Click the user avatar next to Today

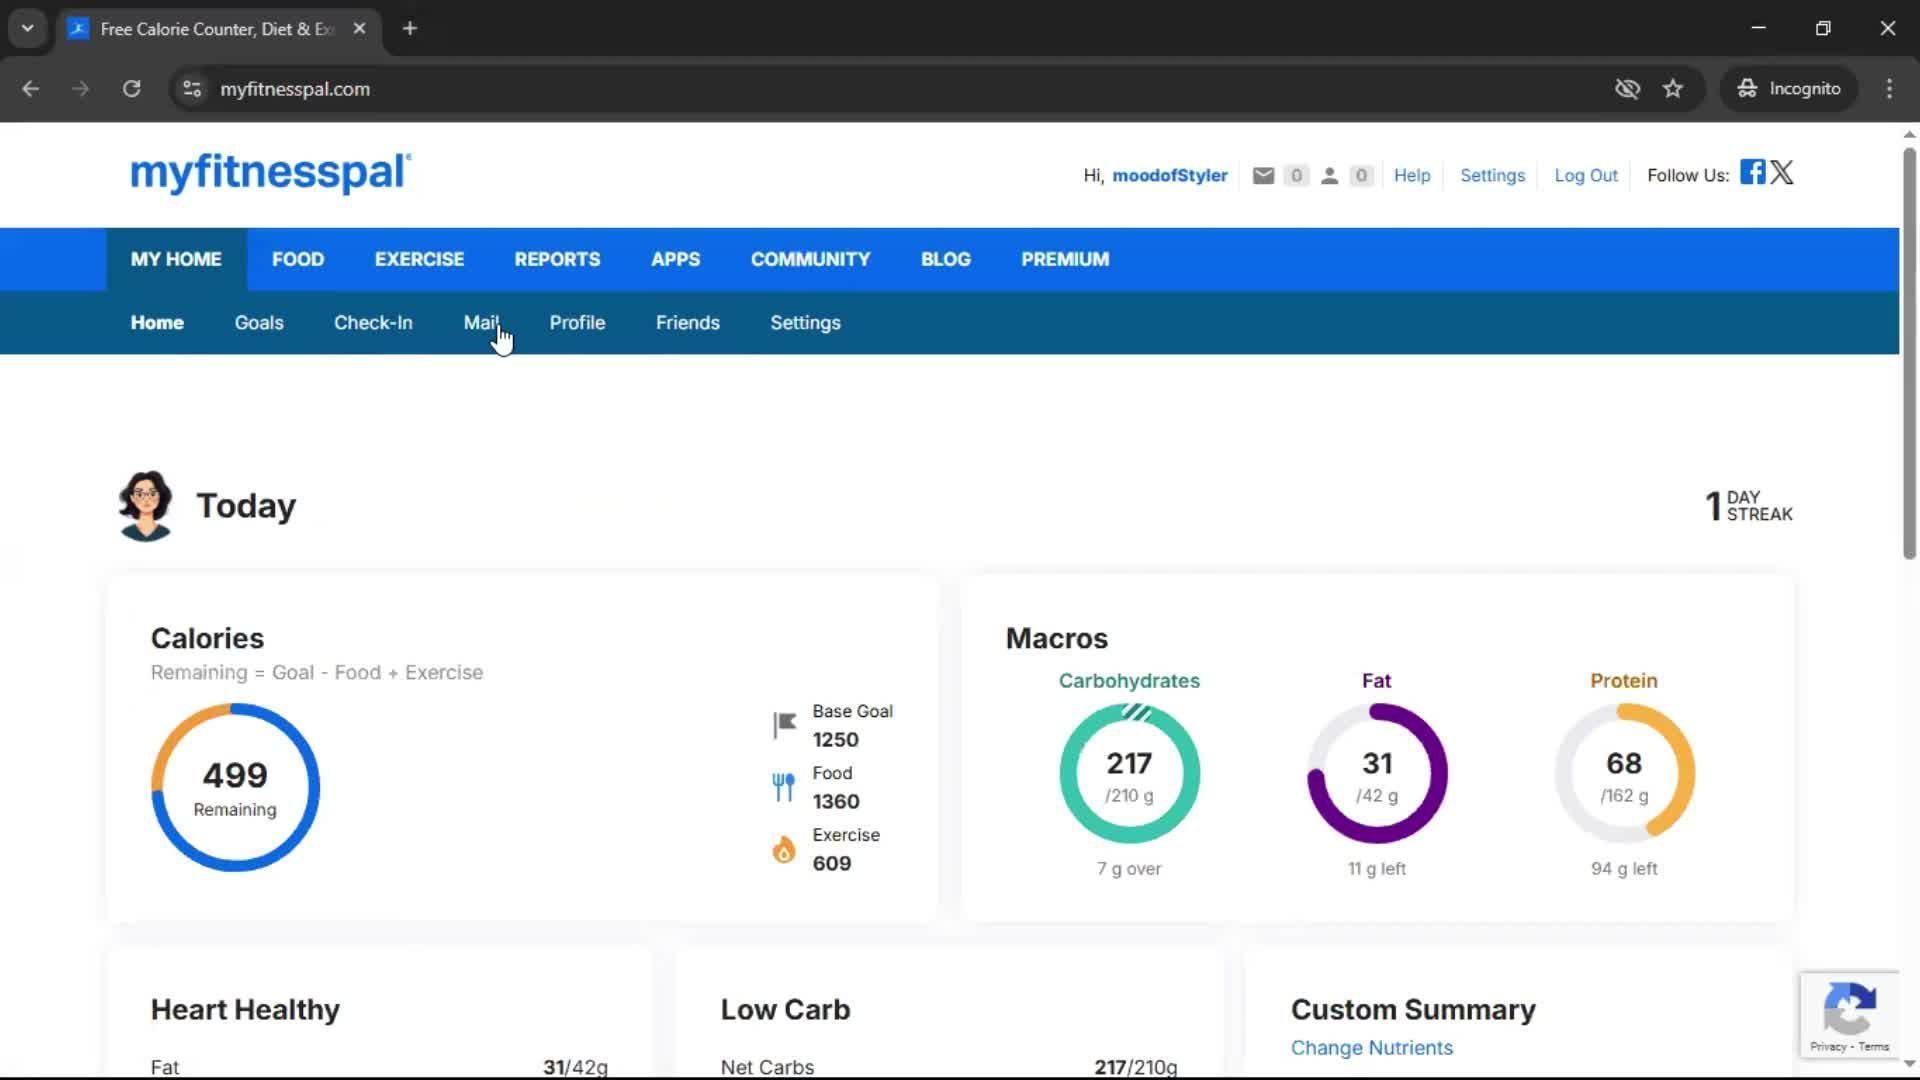click(146, 506)
